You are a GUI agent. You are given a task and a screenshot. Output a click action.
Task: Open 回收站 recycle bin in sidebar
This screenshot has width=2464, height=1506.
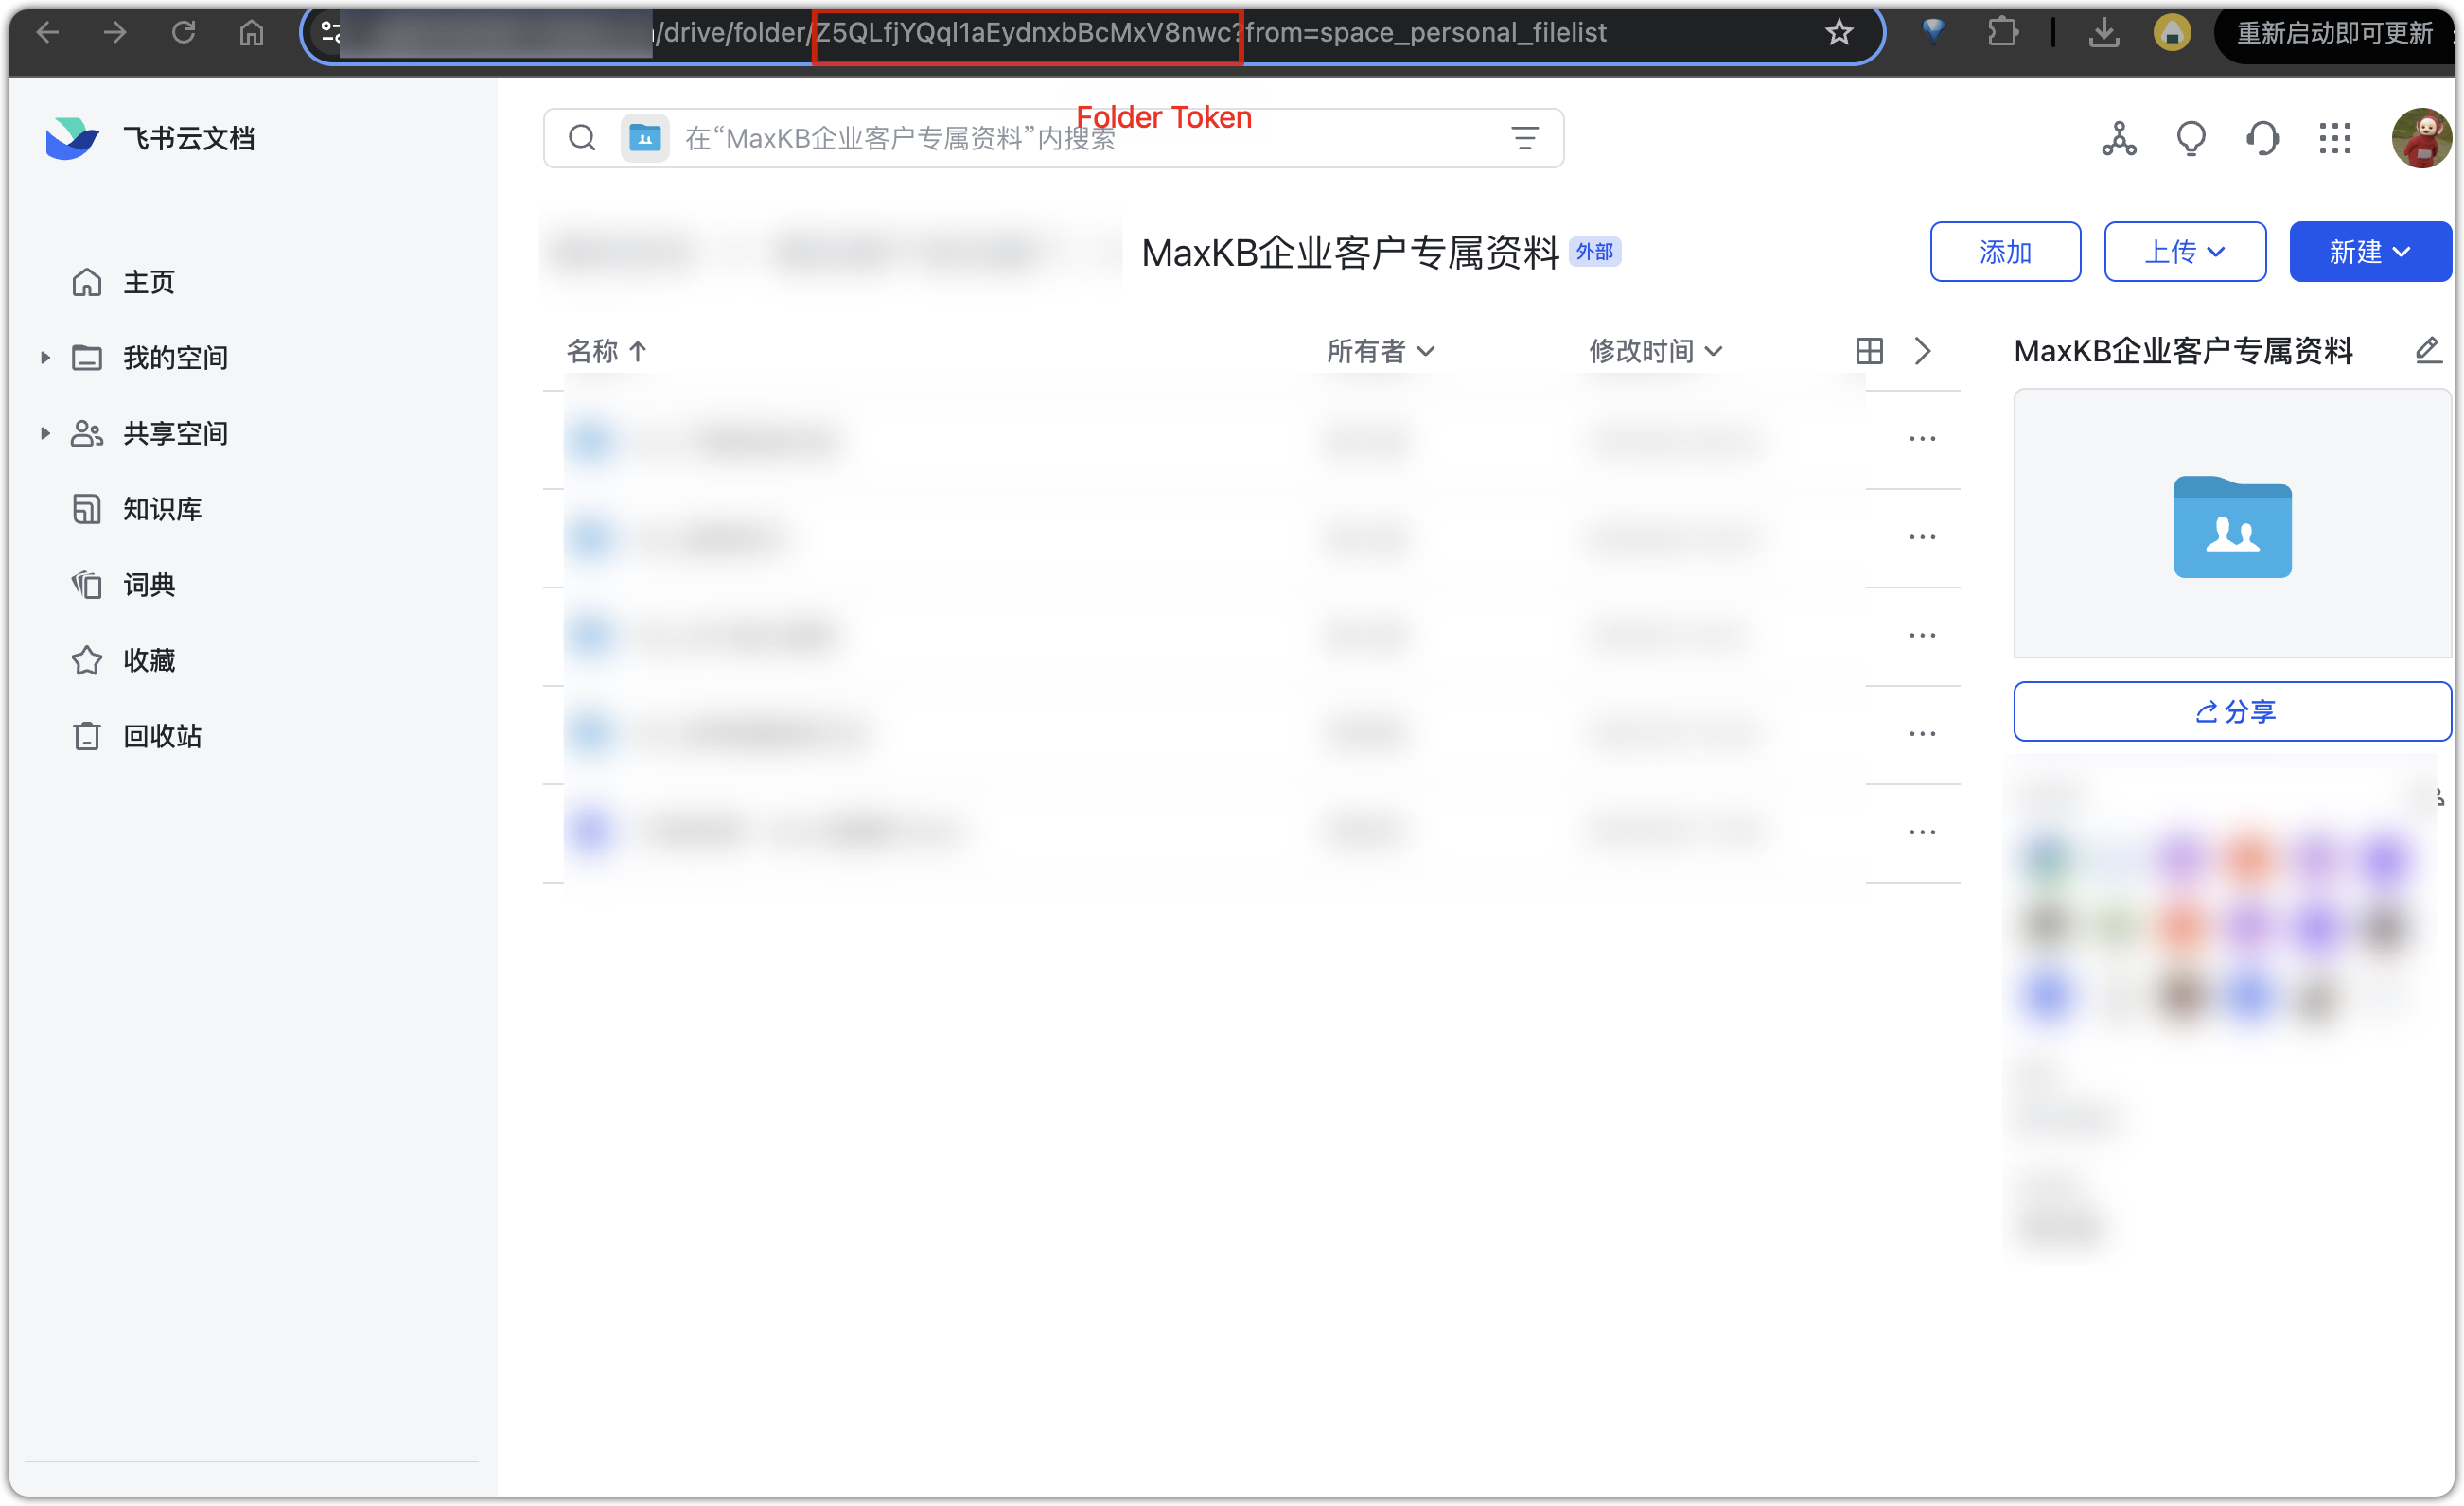(162, 736)
